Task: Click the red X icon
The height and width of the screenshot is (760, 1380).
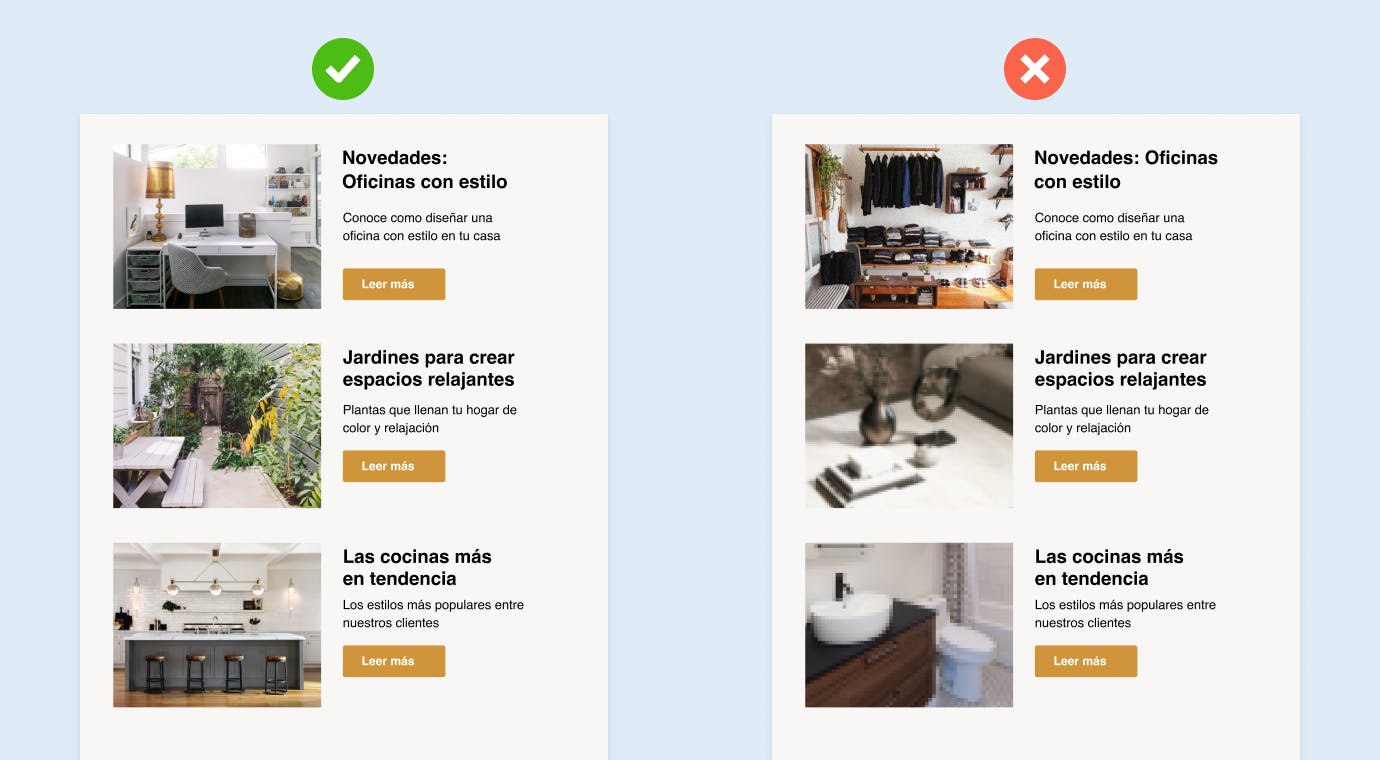Action: [1035, 69]
